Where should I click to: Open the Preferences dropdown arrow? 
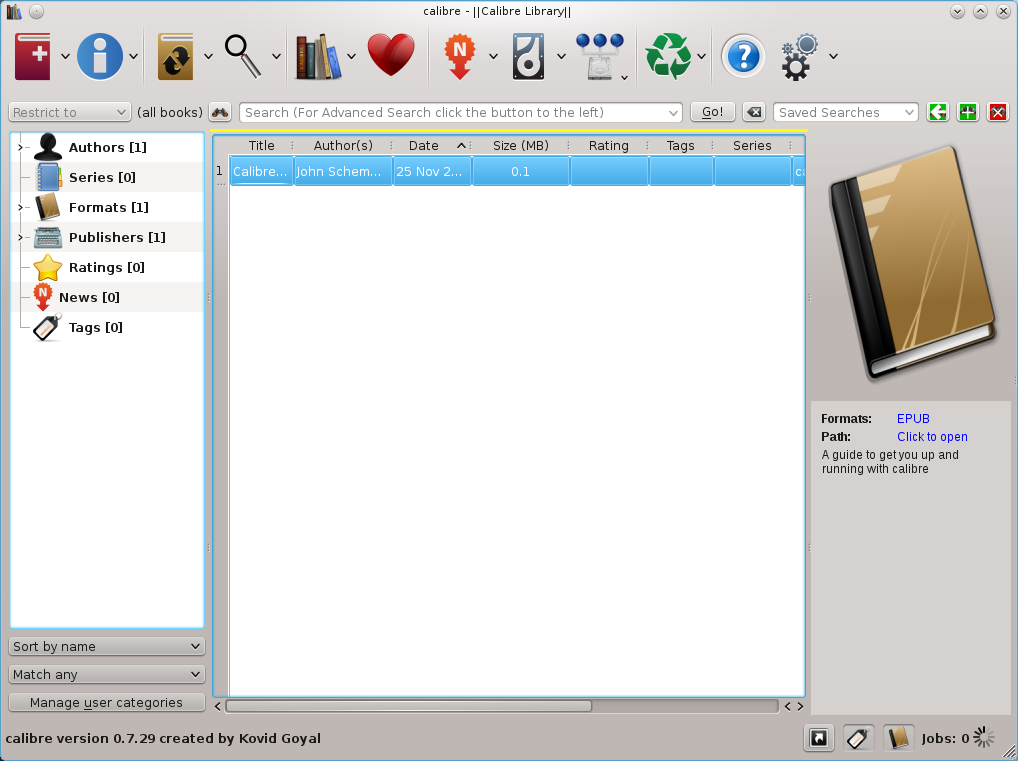(833, 56)
